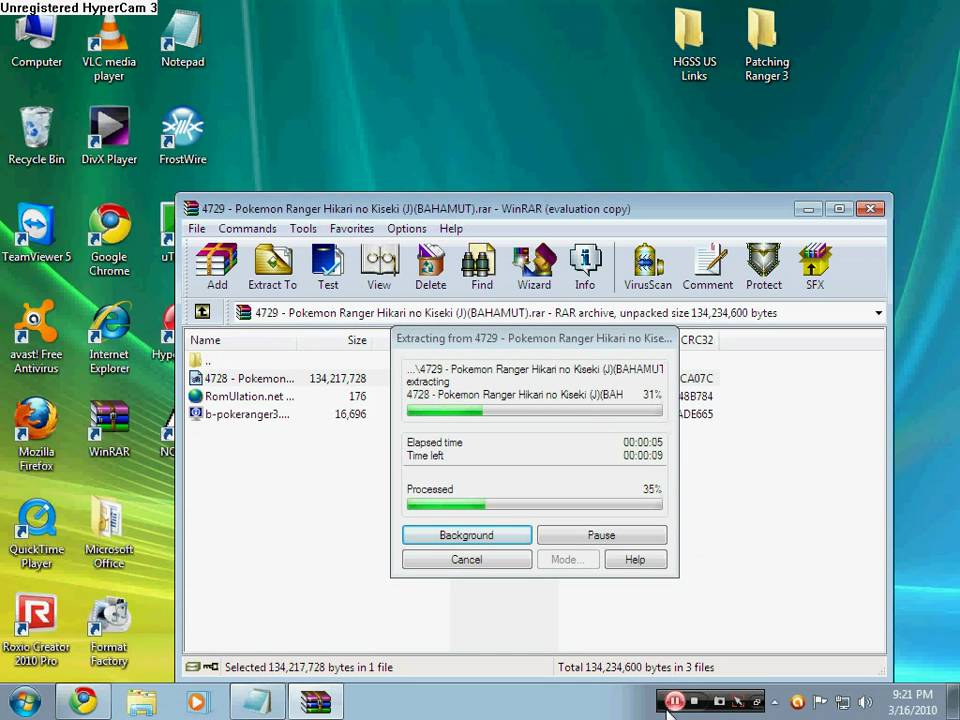The image size is (960, 720).
Task: Click the View toolbar icon
Action: pos(379,266)
